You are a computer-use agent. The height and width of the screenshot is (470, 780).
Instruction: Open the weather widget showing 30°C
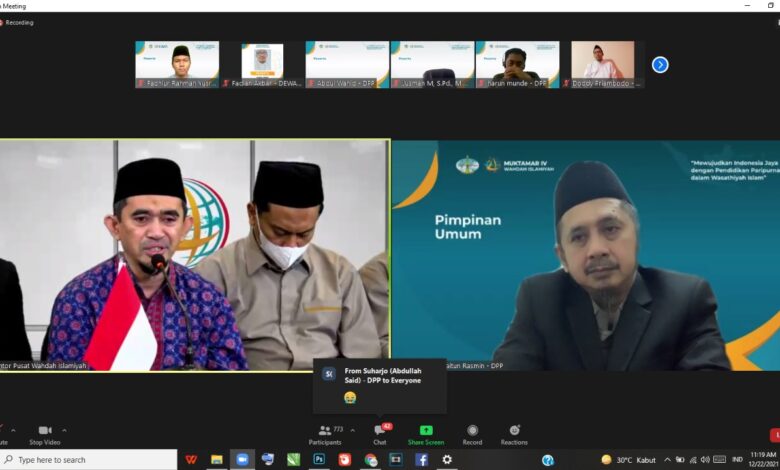630,460
